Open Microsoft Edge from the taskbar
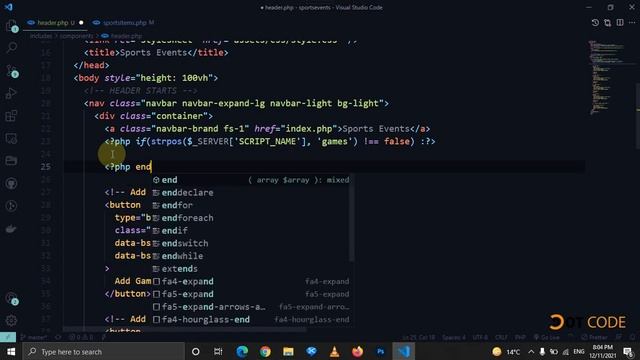Image resolution: width=640 pixels, height=360 pixels. (x=242, y=351)
